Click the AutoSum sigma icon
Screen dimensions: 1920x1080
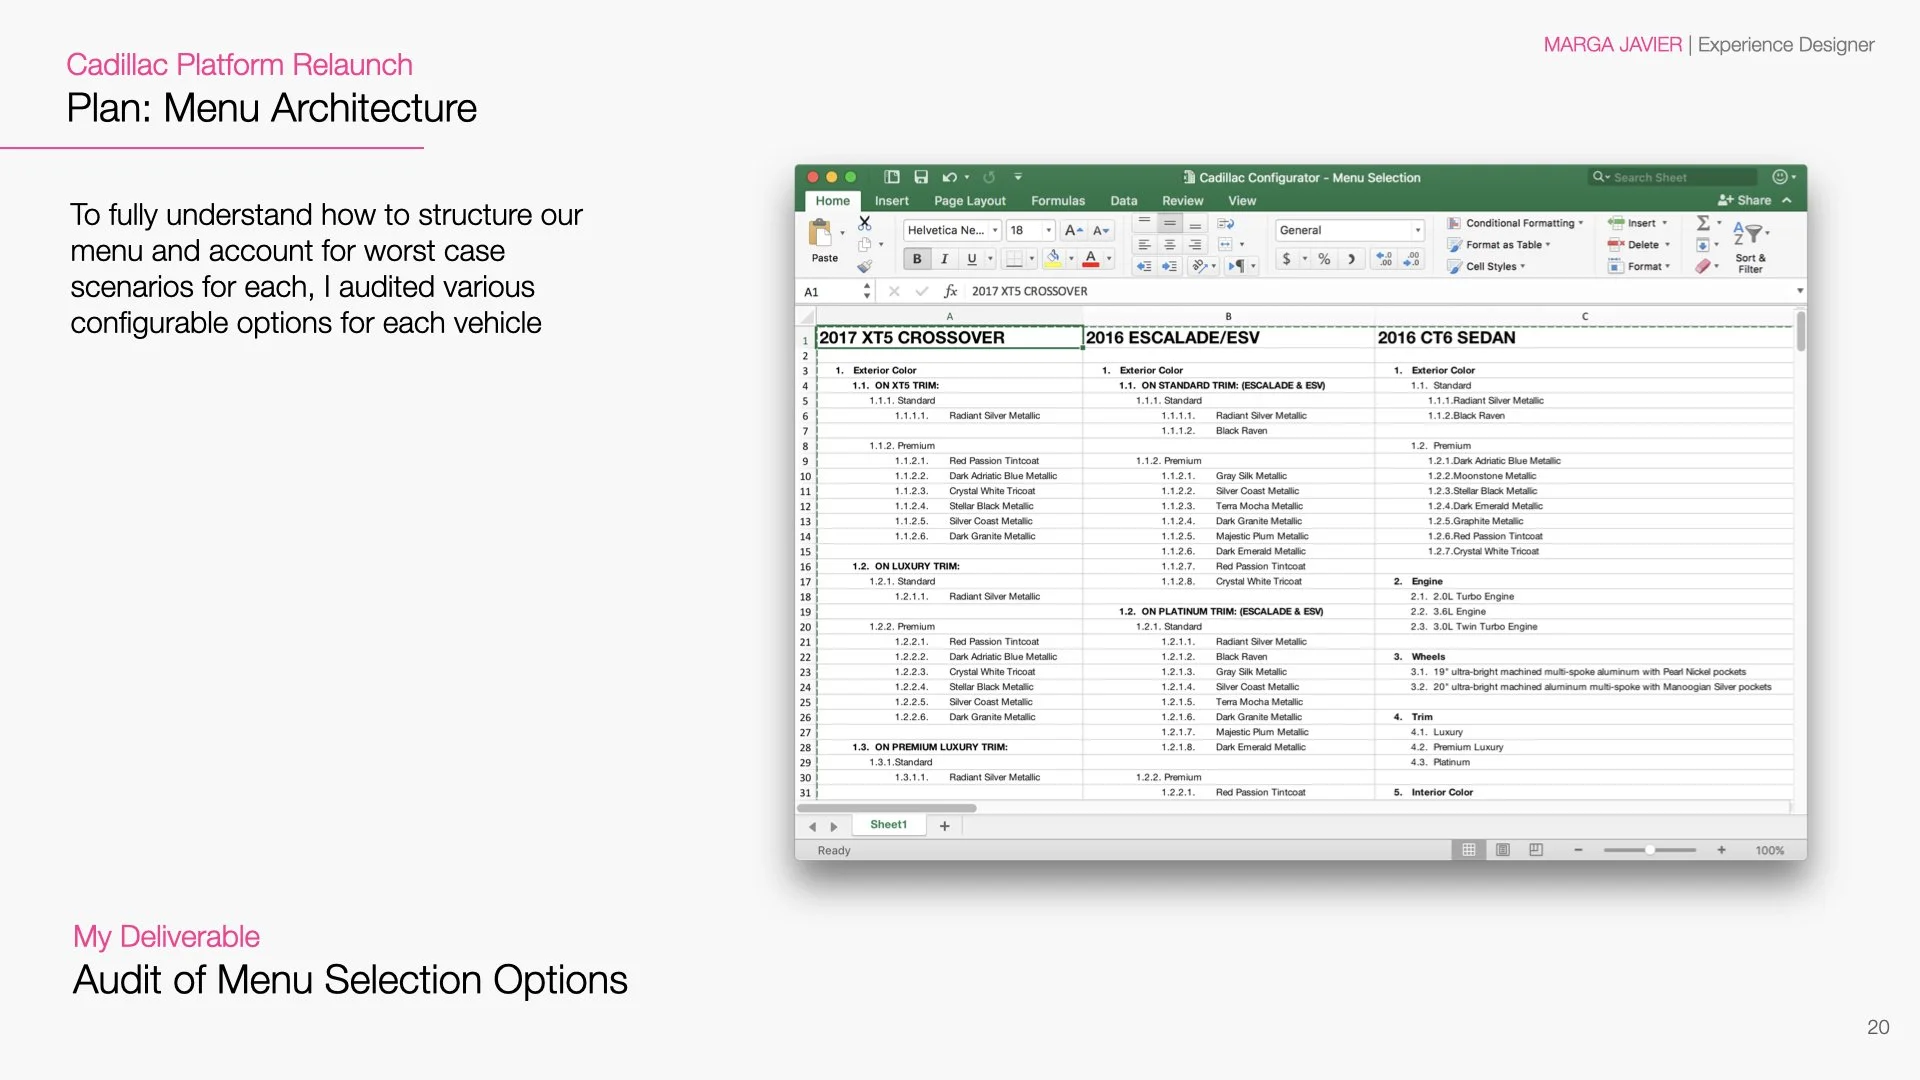coord(1703,223)
